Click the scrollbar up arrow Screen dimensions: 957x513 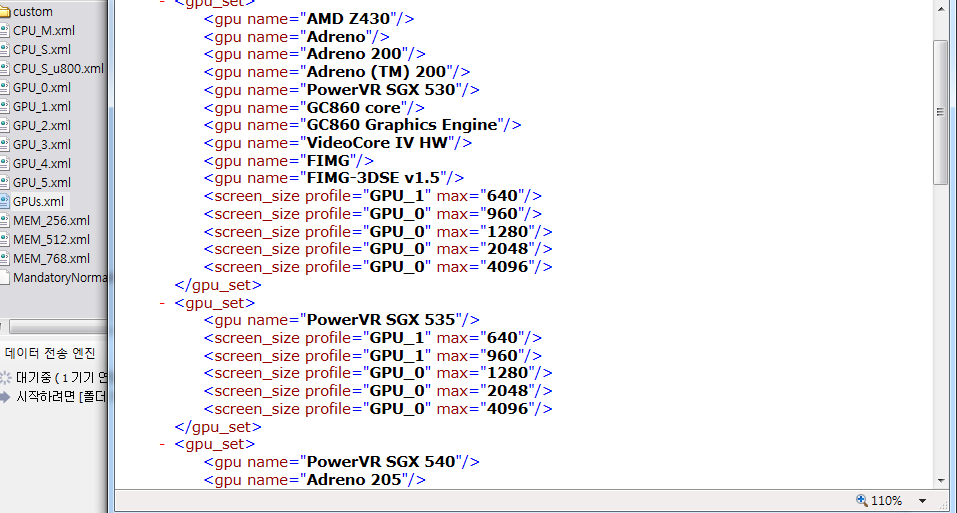[941, 9]
